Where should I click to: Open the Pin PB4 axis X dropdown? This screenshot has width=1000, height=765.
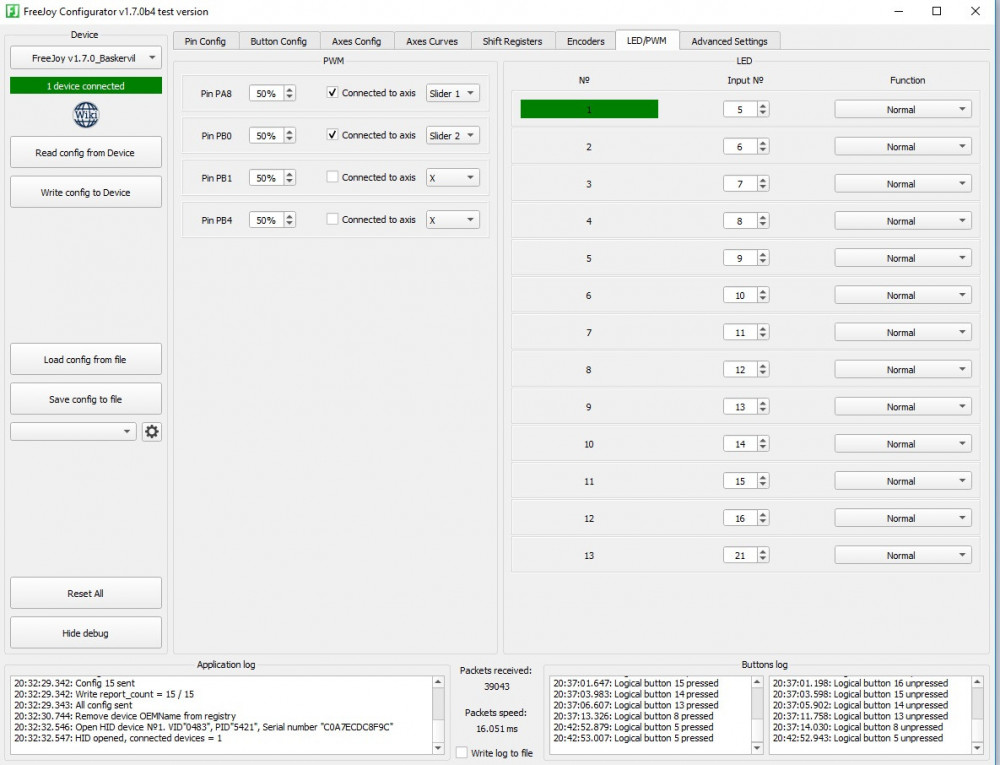[452, 220]
